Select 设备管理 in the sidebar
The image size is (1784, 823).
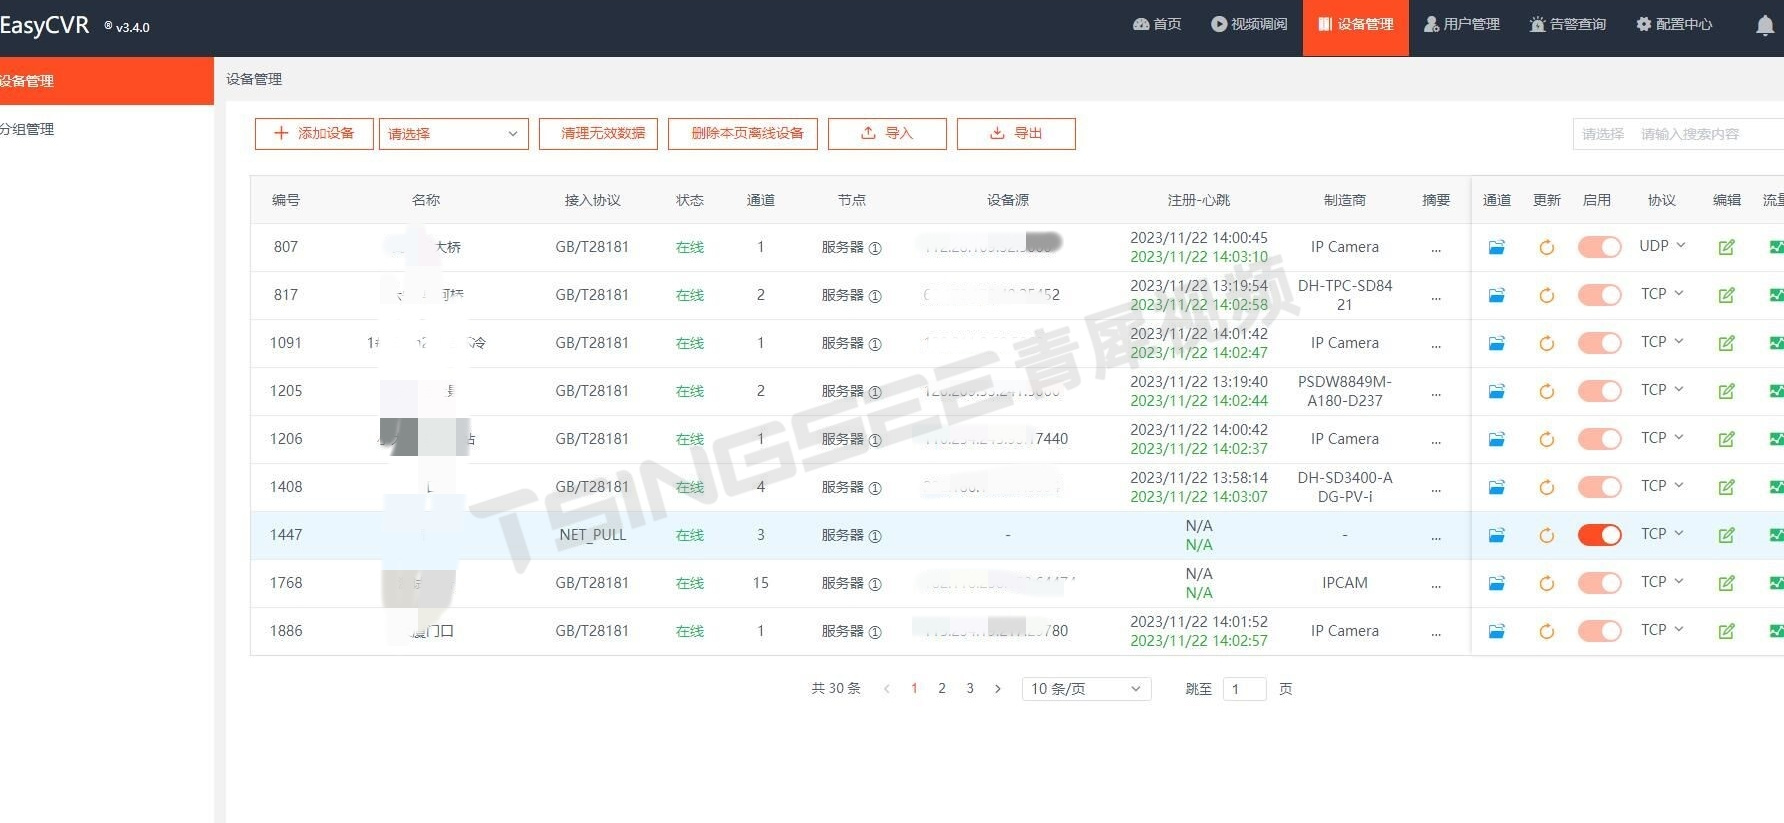point(107,81)
